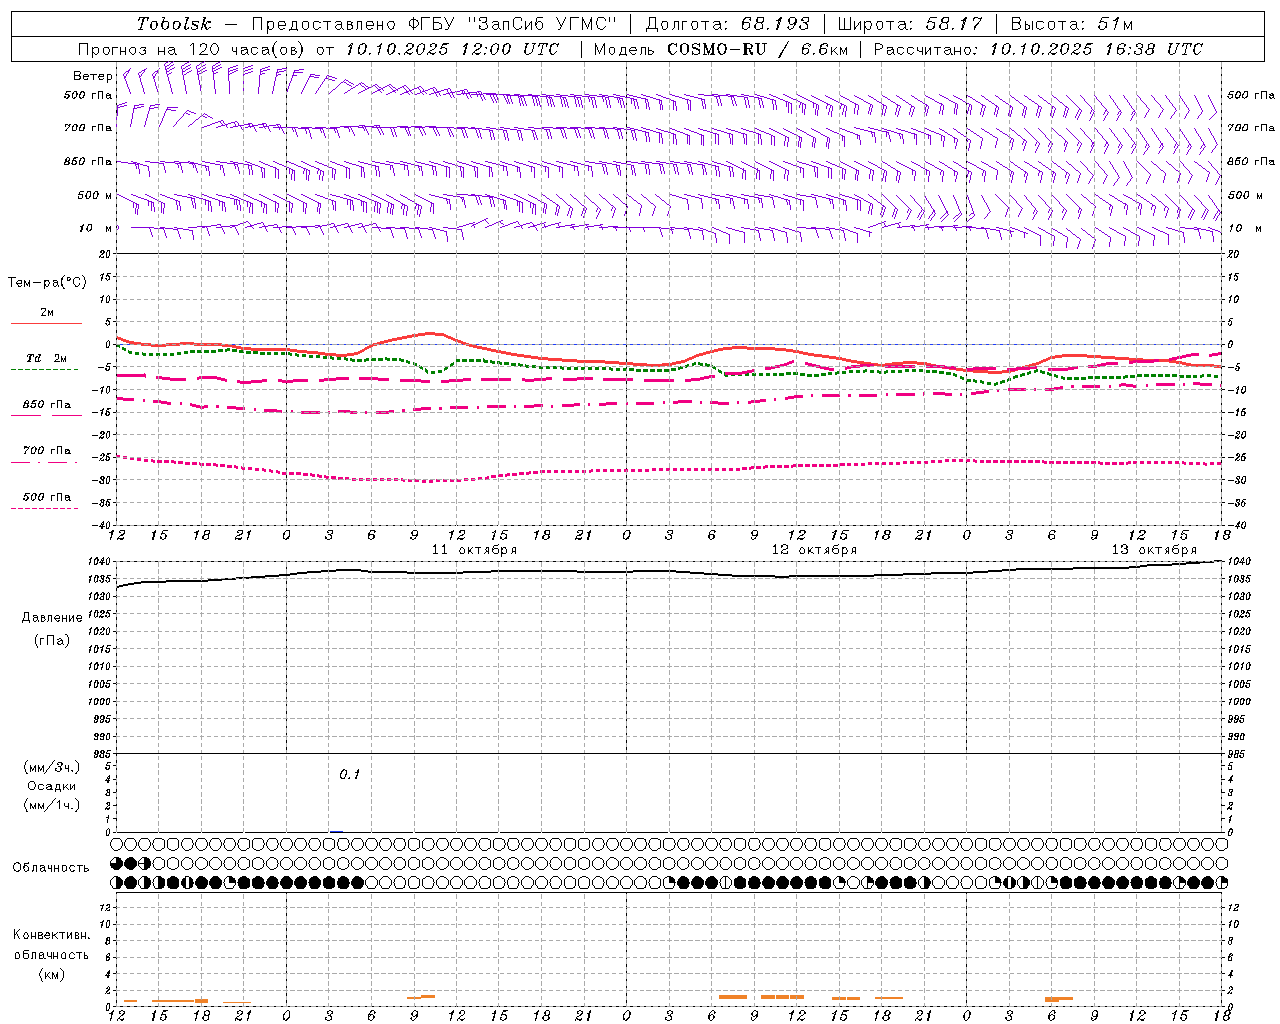Click the 12 октября date label
Screen dimensions: 1280x1024
point(814,550)
